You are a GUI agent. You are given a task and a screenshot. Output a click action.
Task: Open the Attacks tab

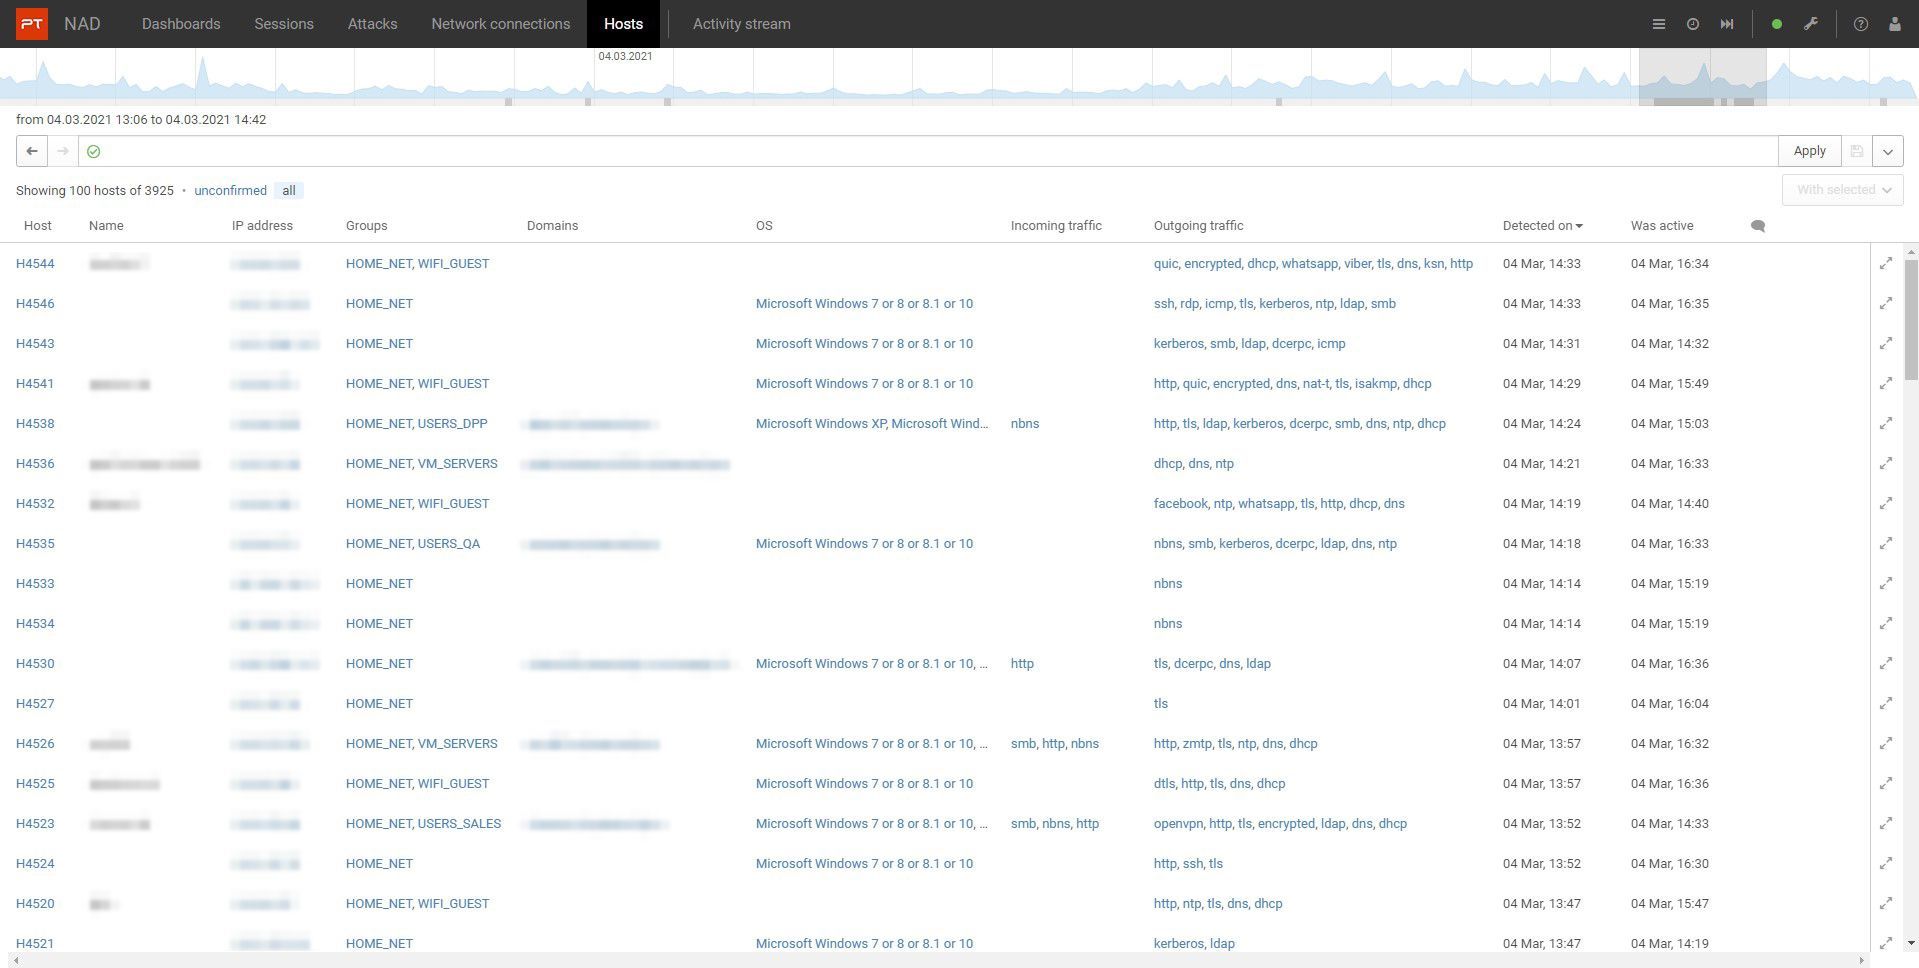tap(372, 24)
